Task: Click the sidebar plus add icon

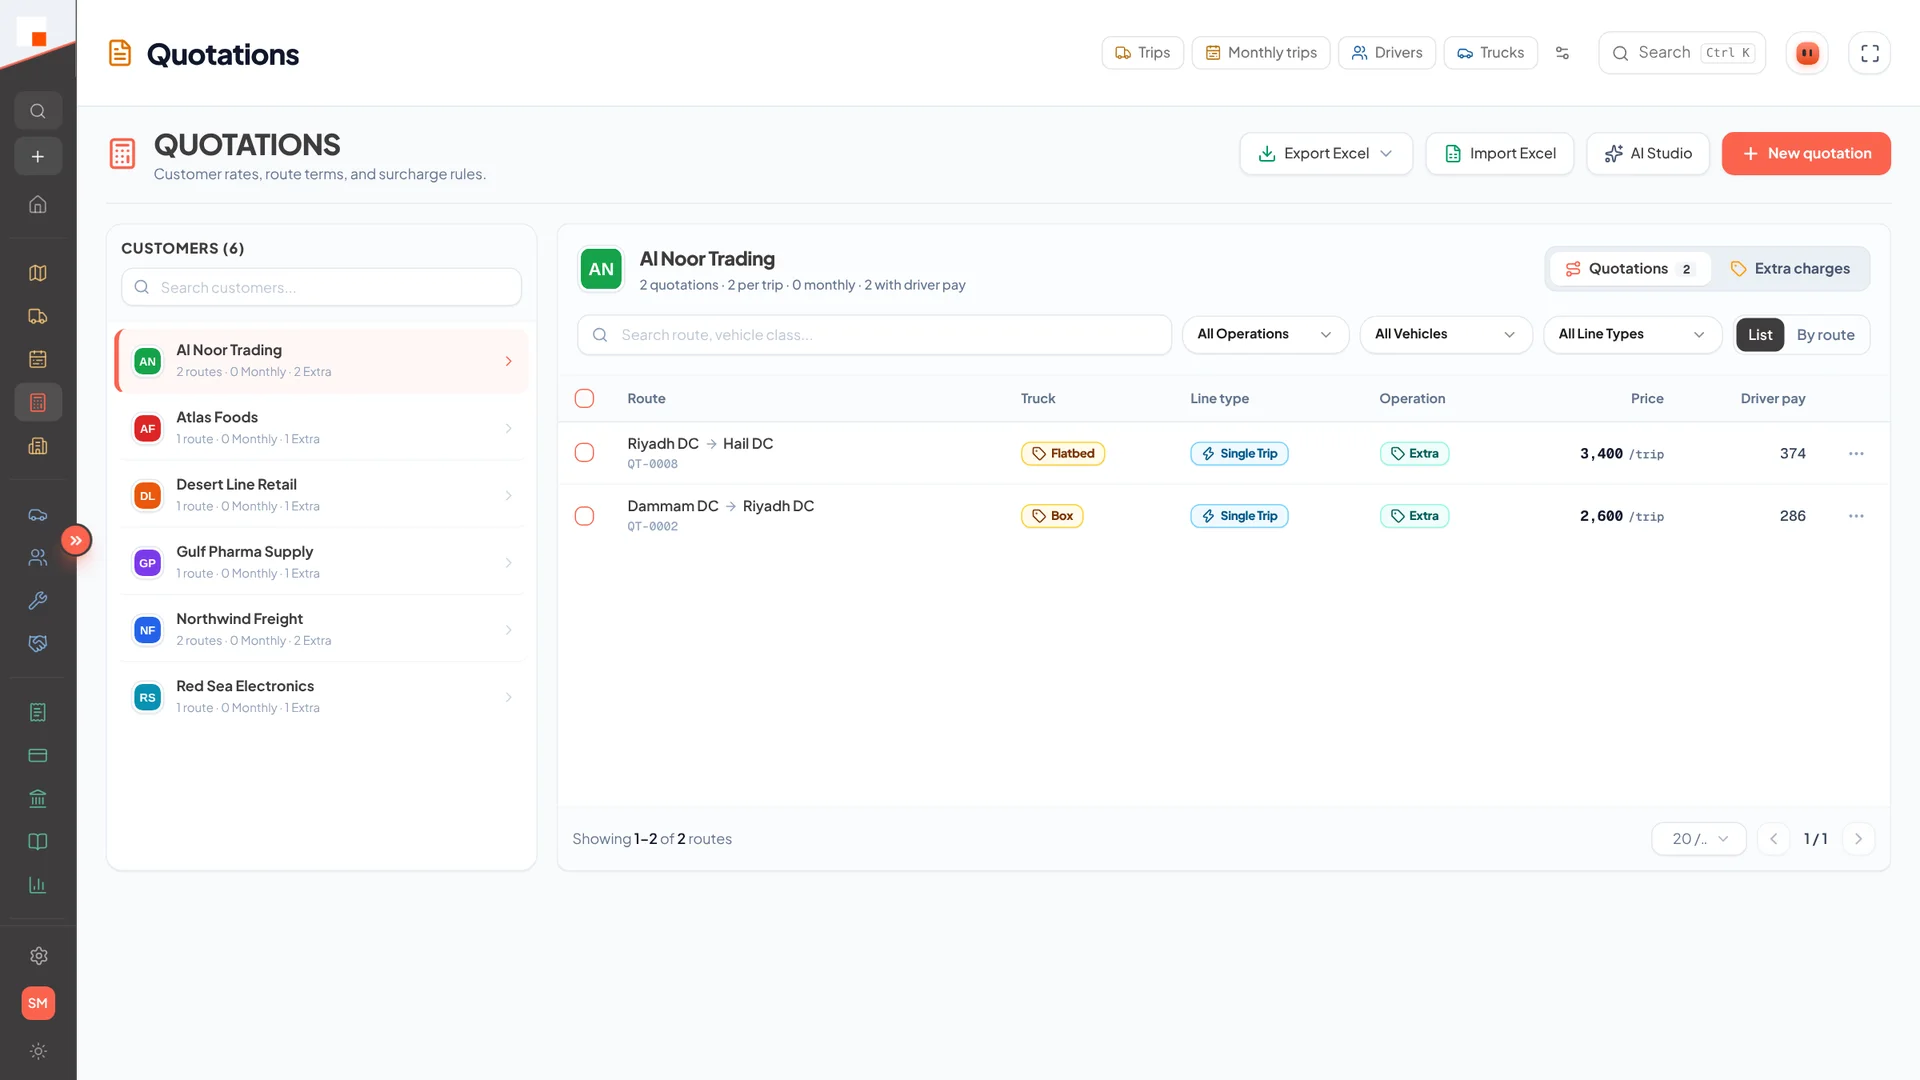Action: click(x=38, y=157)
